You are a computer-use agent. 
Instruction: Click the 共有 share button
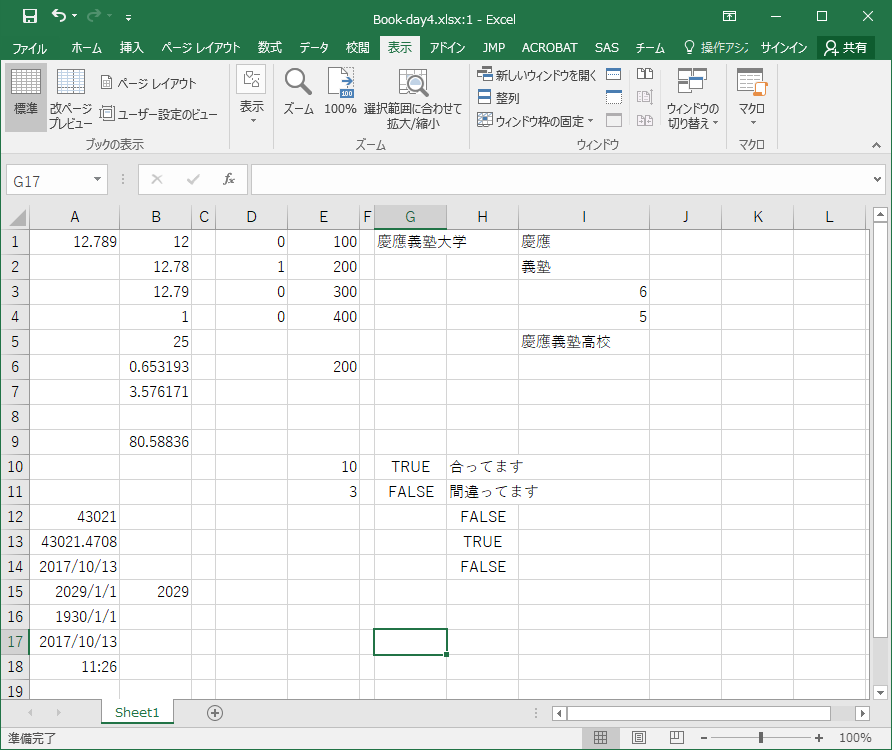click(845, 48)
